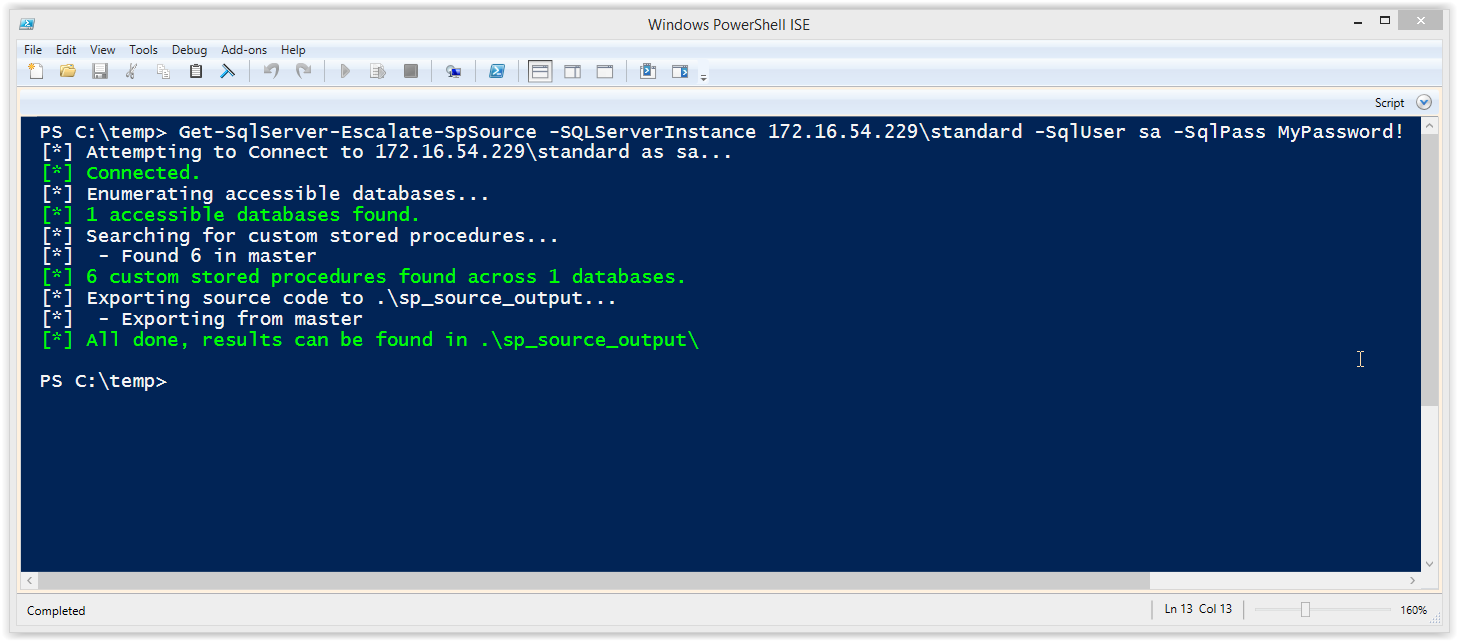The width and height of the screenshot is (1458, 641).
Task: Click the Ln 13 Col 13 position indicator
Action: pyautogui.click(x=1198, y=609)
